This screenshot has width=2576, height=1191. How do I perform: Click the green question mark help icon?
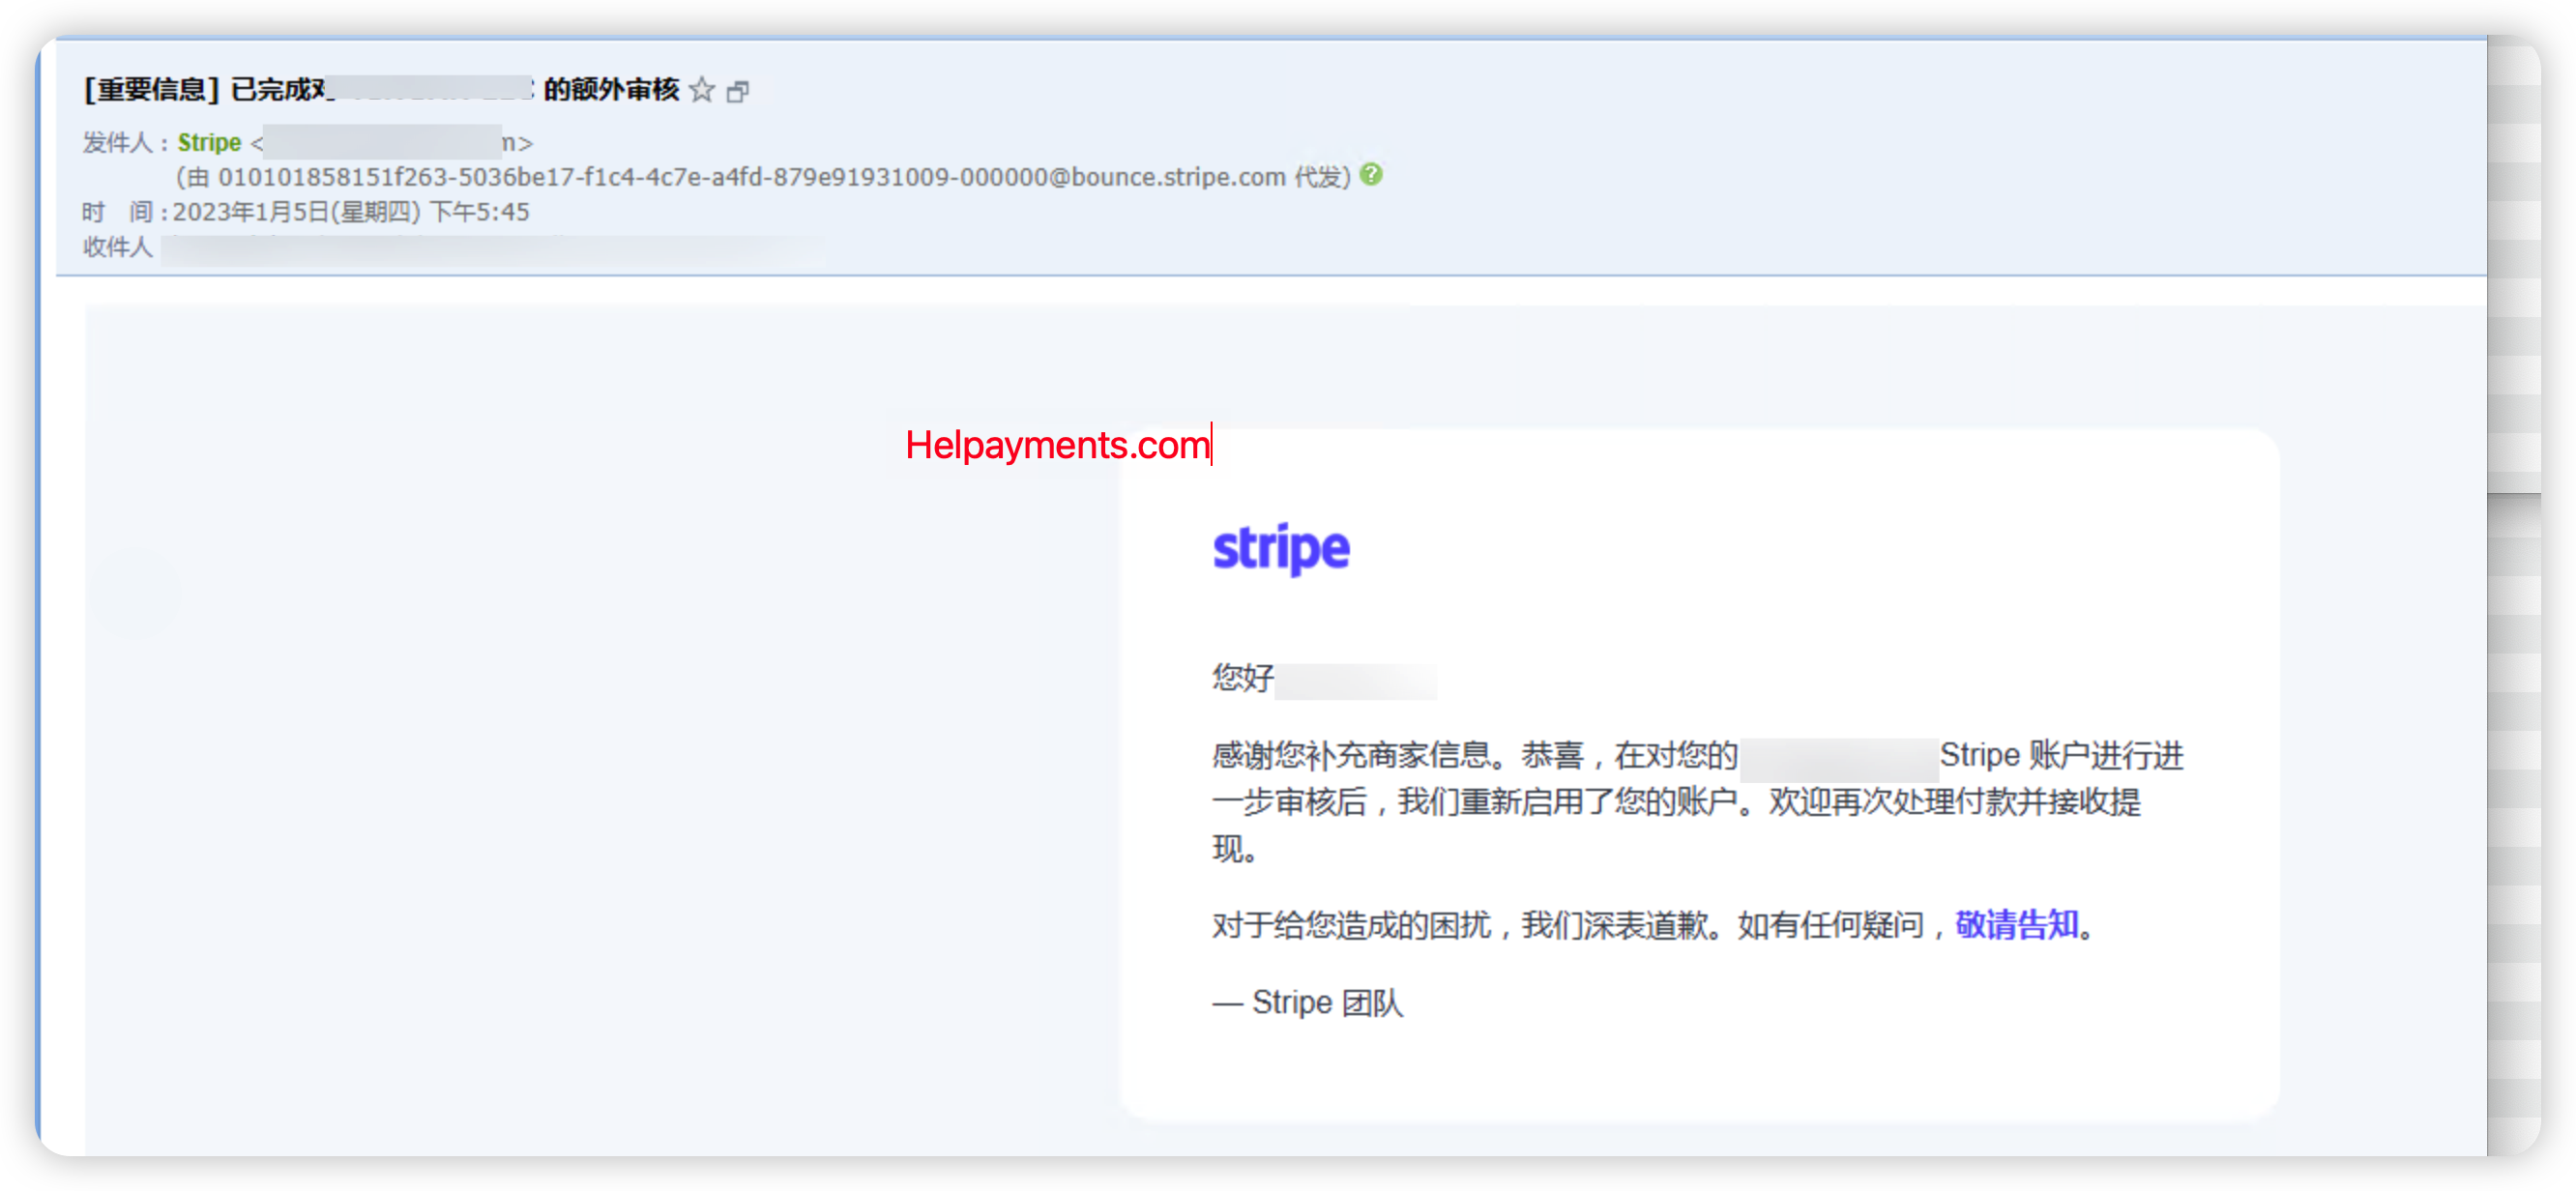point(1371,175)
